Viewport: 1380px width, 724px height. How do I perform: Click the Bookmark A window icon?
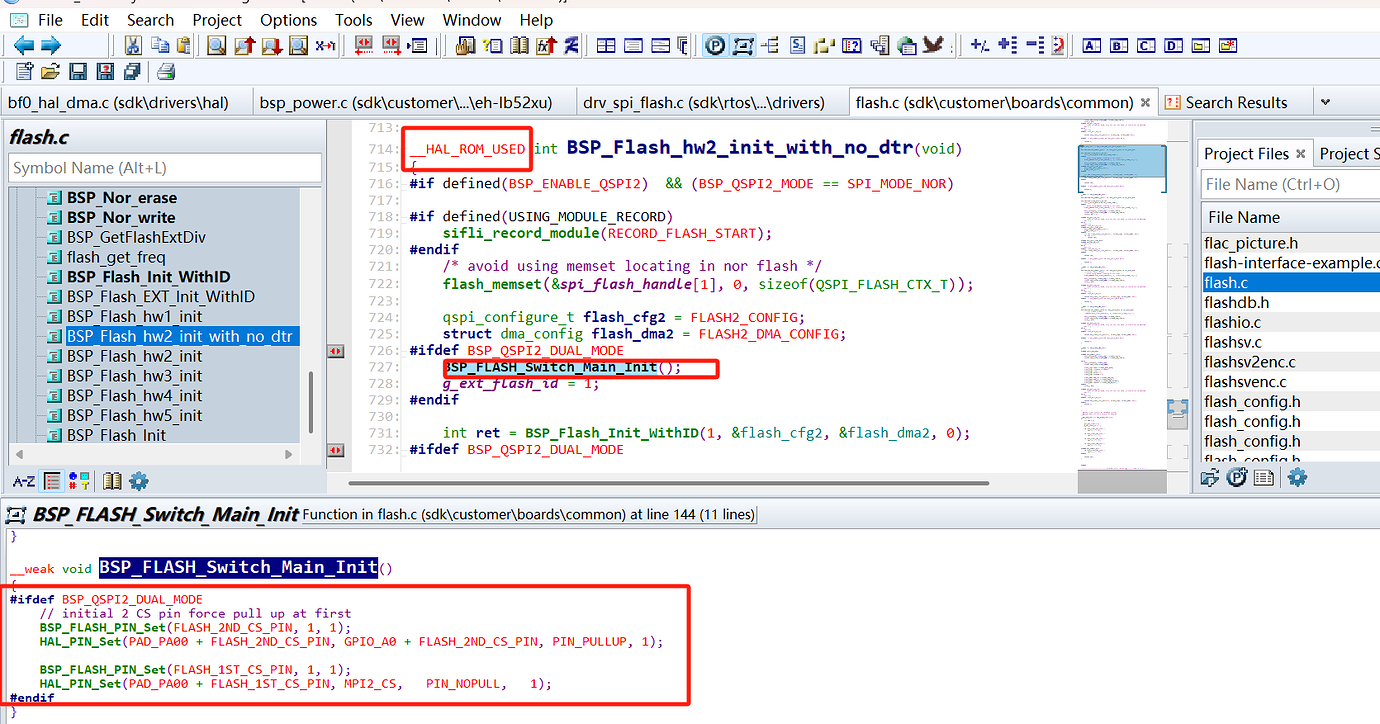pyautogui.click(x=1092, y=45)
